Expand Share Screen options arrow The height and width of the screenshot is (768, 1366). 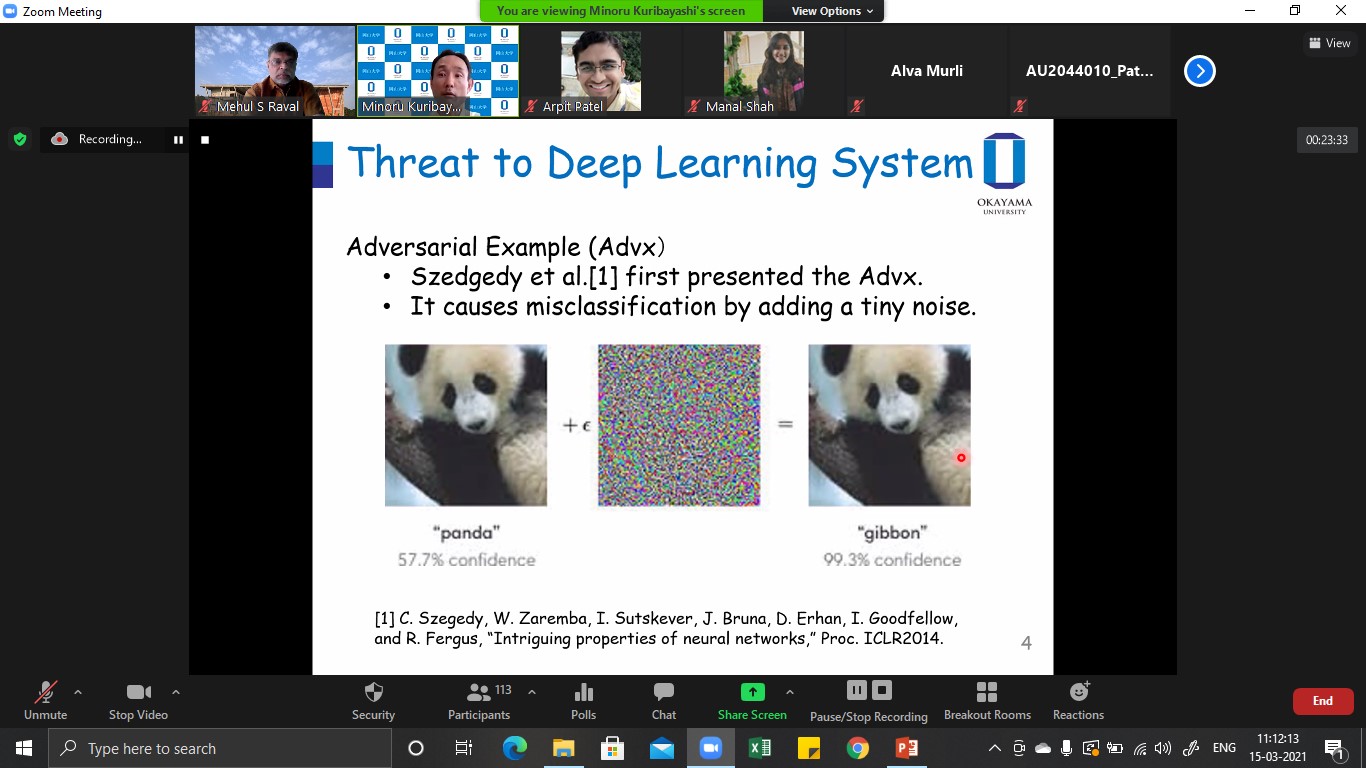pyautogui.click(x=790, y=691)
